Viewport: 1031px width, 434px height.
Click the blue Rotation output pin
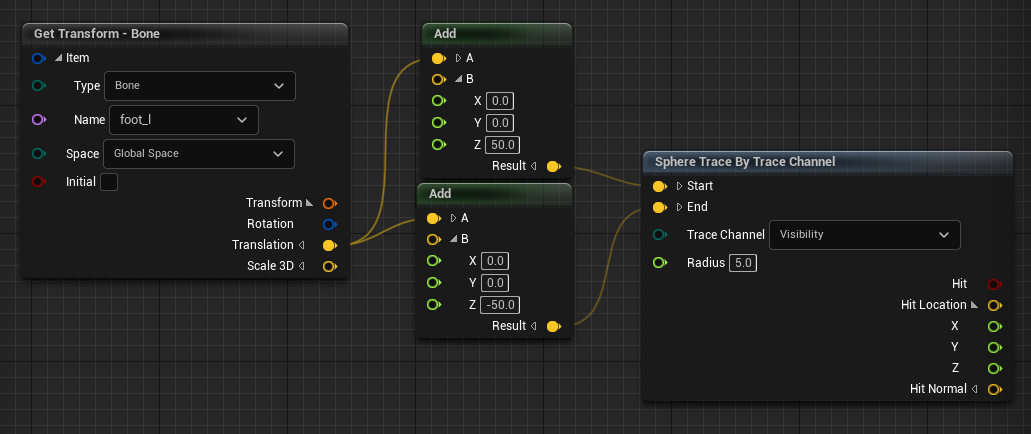[329, 224]
